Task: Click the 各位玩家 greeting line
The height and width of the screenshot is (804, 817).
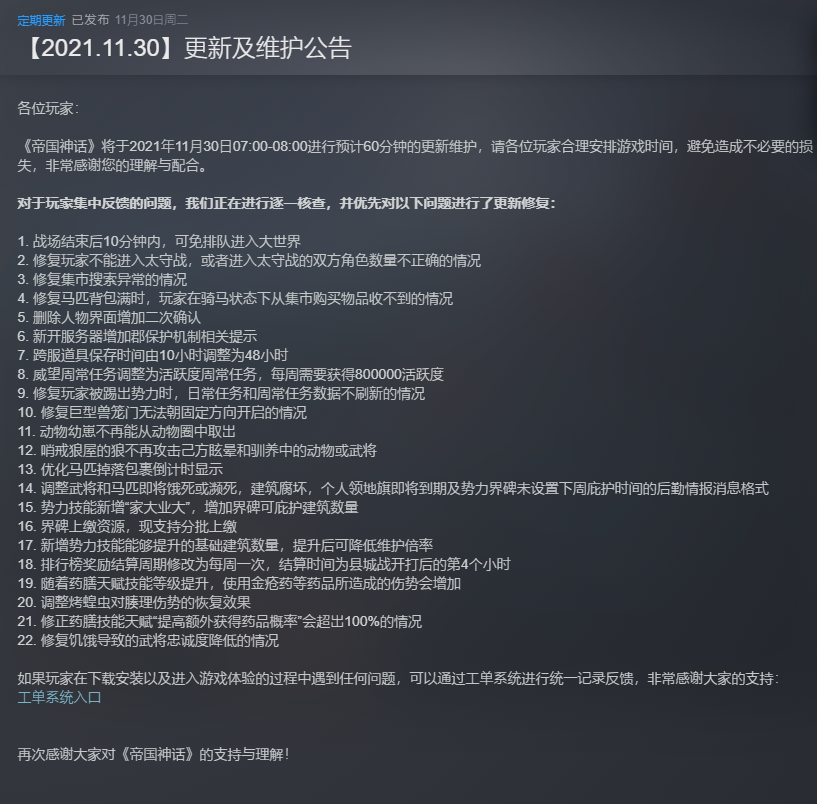Action: [x=48, y=108]
